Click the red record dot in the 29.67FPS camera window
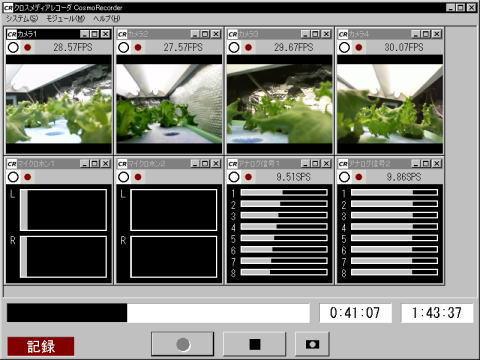Image resolution: width=480 pixels, height=360 pixels. pyautogui.click(x=248, y=47)
